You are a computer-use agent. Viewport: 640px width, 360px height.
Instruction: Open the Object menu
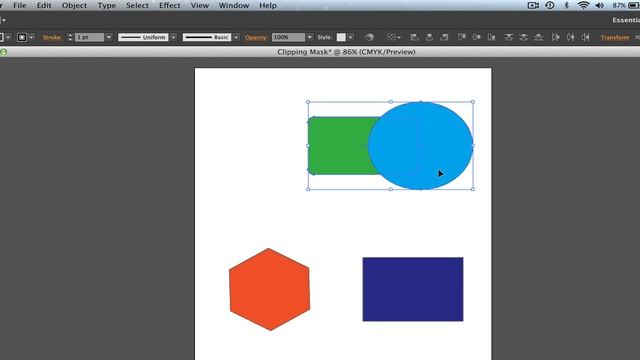[x=74, y=5]
